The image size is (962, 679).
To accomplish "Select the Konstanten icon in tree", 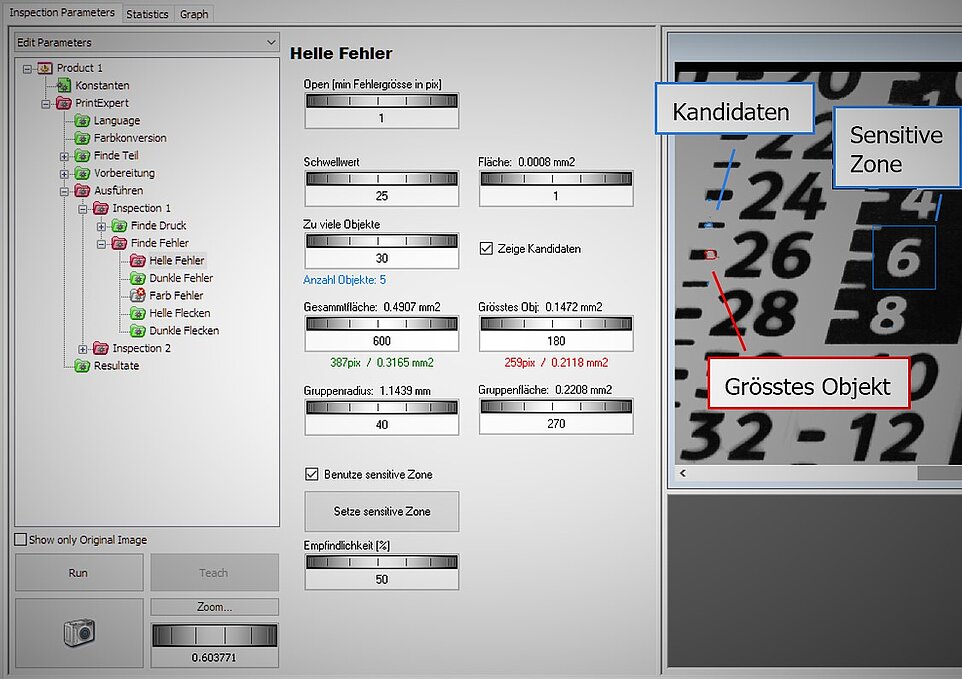I will click(64, 86).
